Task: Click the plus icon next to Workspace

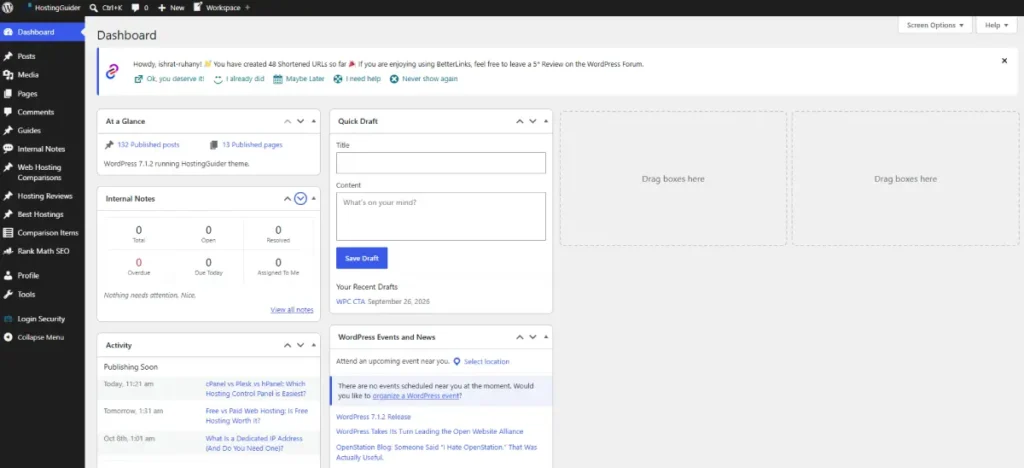Action: point(247,8)
